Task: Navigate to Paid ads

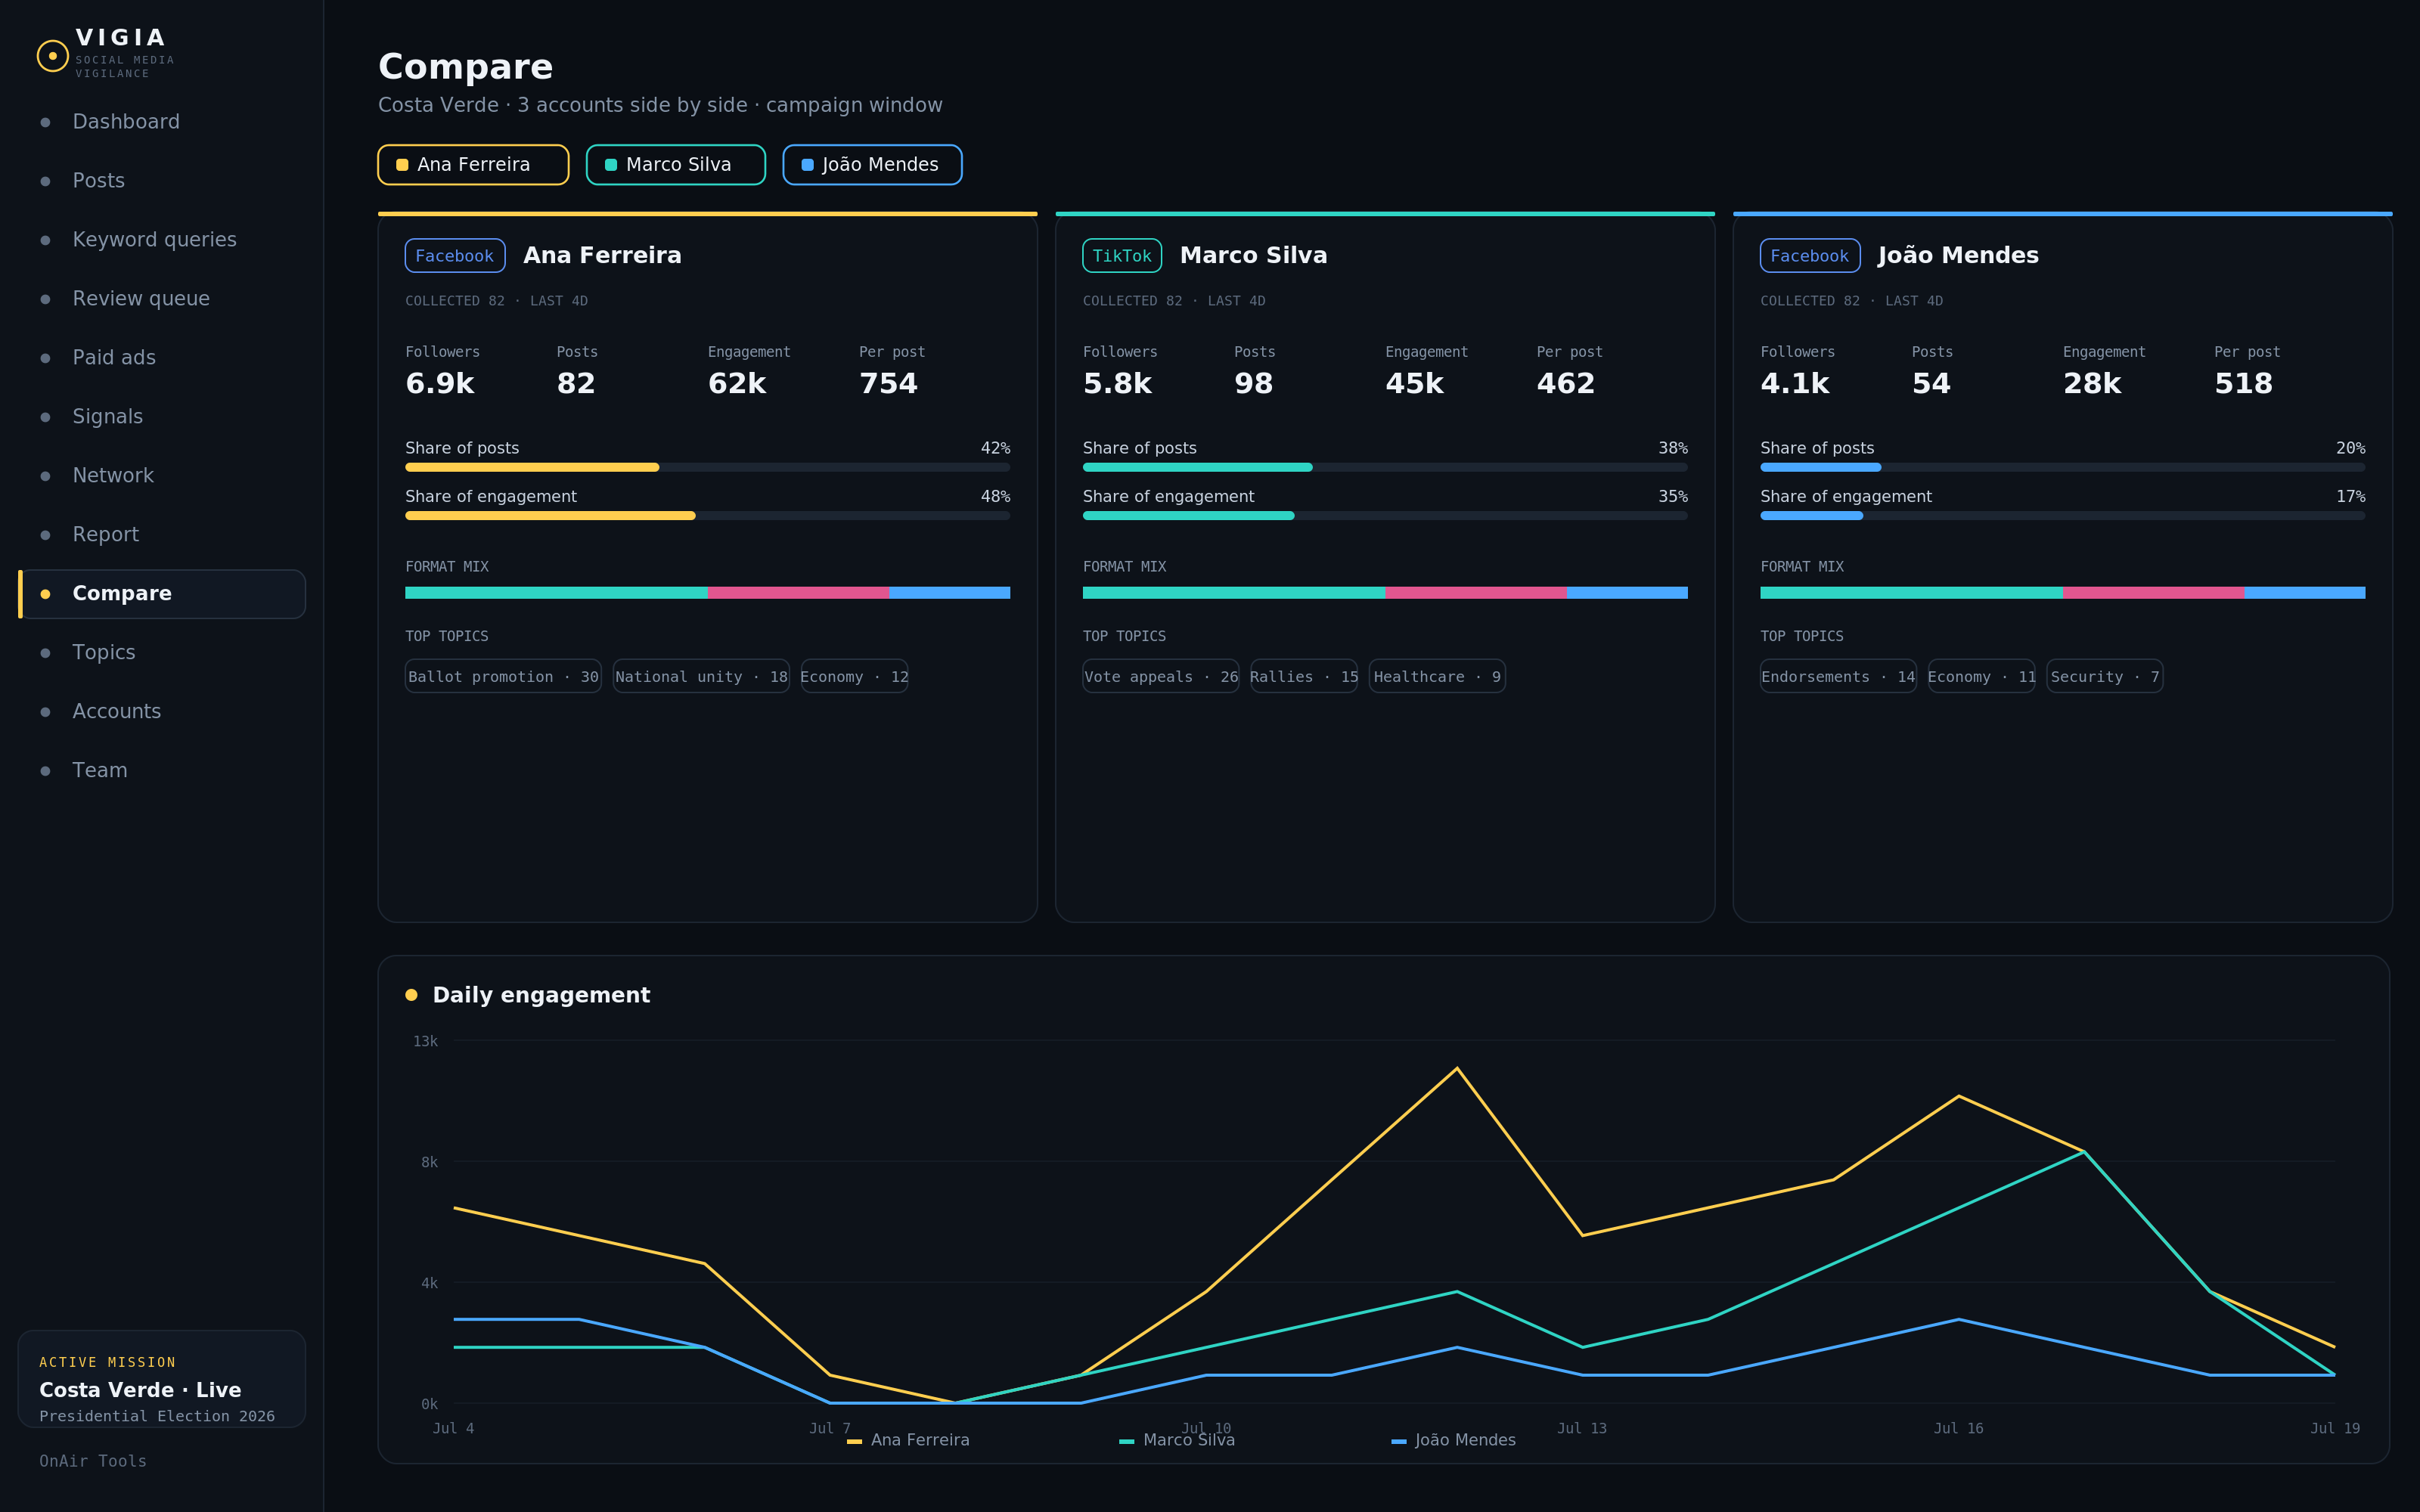Action: [162, 358]
